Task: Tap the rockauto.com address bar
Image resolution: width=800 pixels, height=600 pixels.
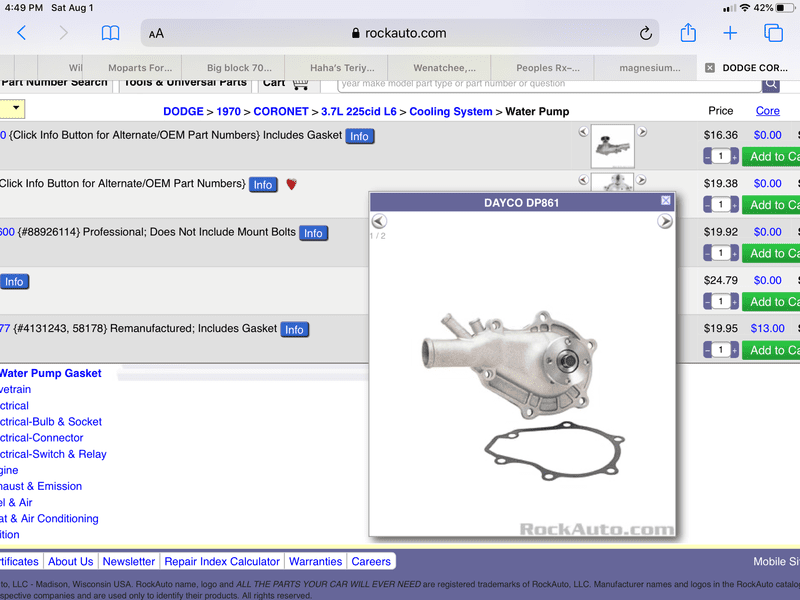Action: [399, 34]
